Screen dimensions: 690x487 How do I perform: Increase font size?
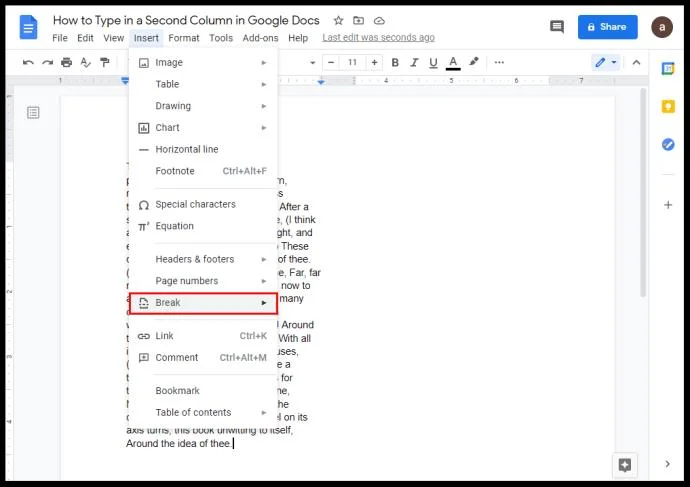374,62
